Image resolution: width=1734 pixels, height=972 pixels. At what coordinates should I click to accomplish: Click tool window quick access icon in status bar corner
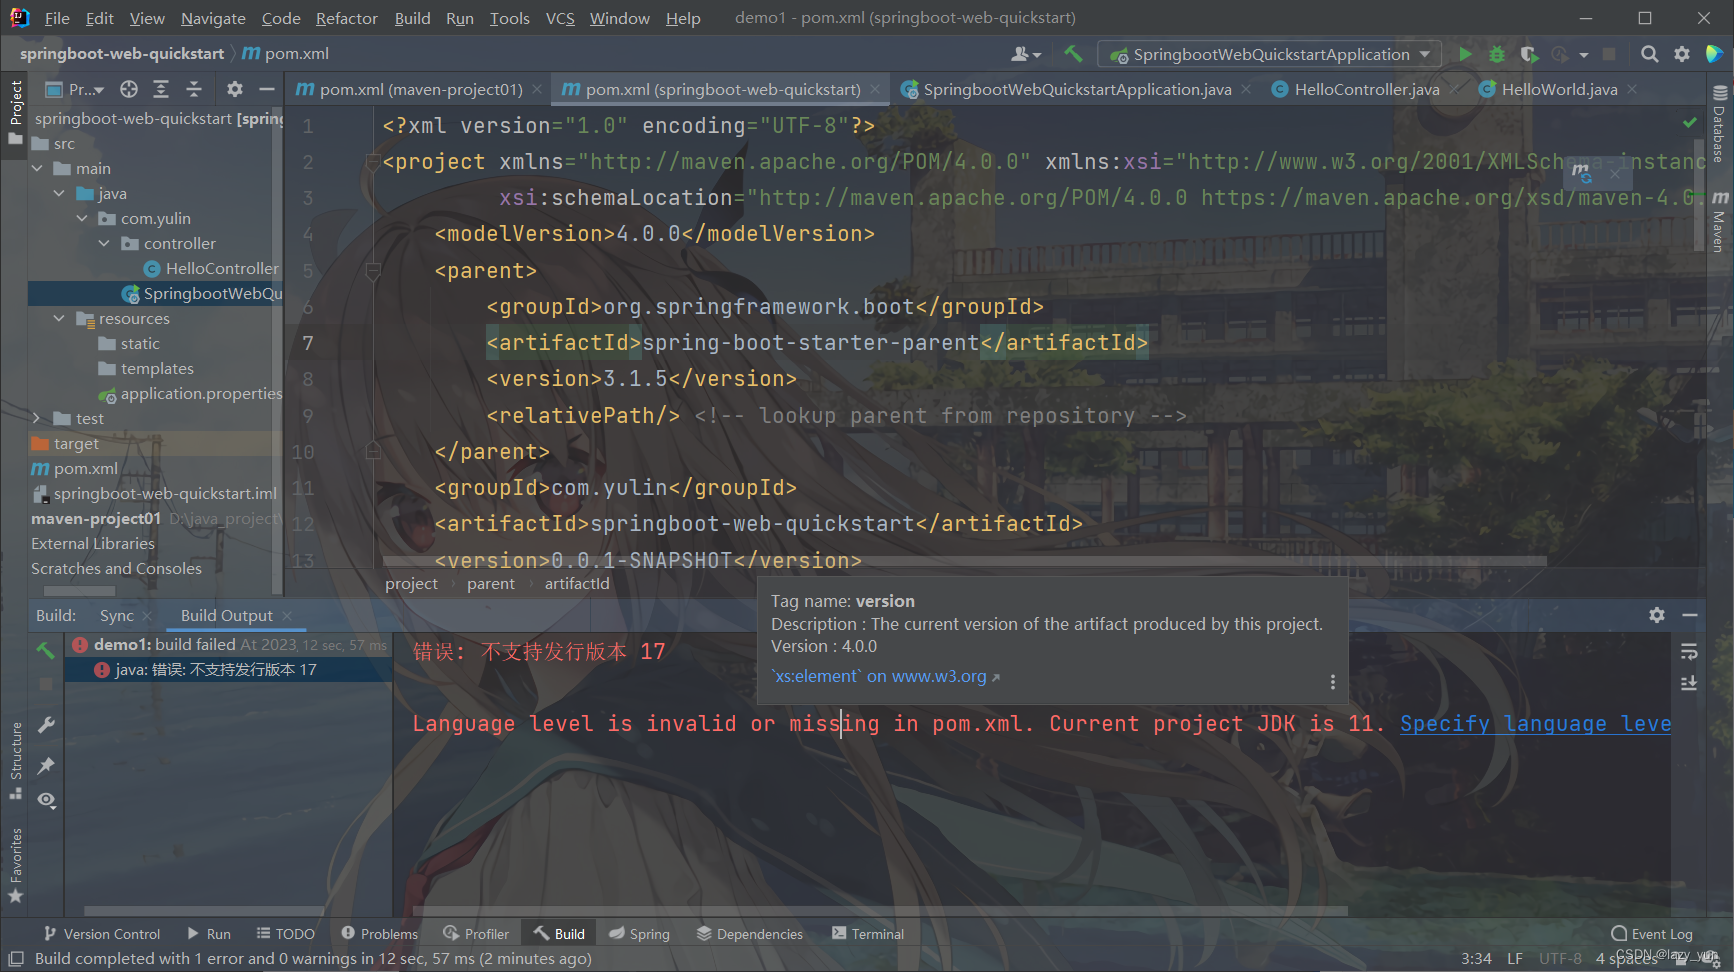pyautogui.click(x=16, y=958)
